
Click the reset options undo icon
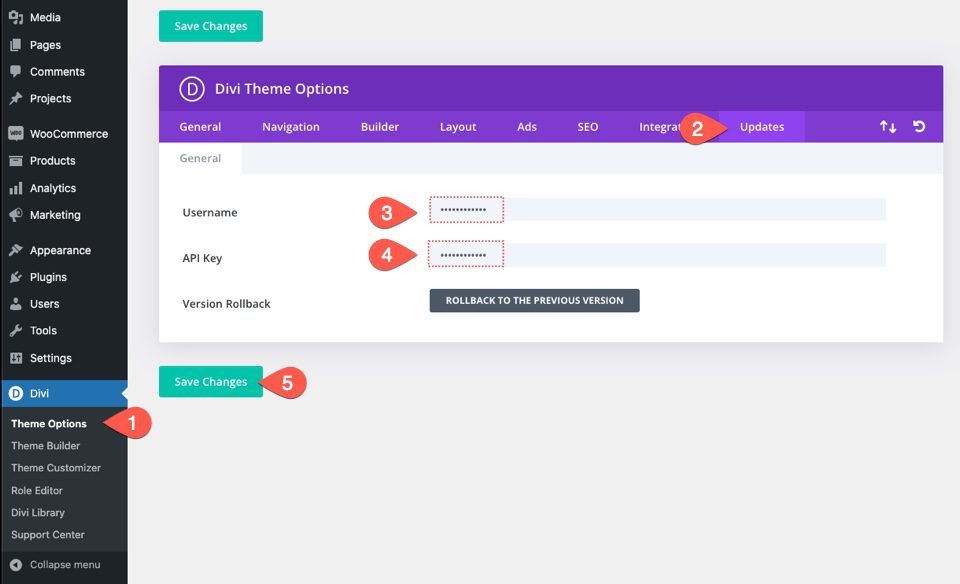click(919, 127)
